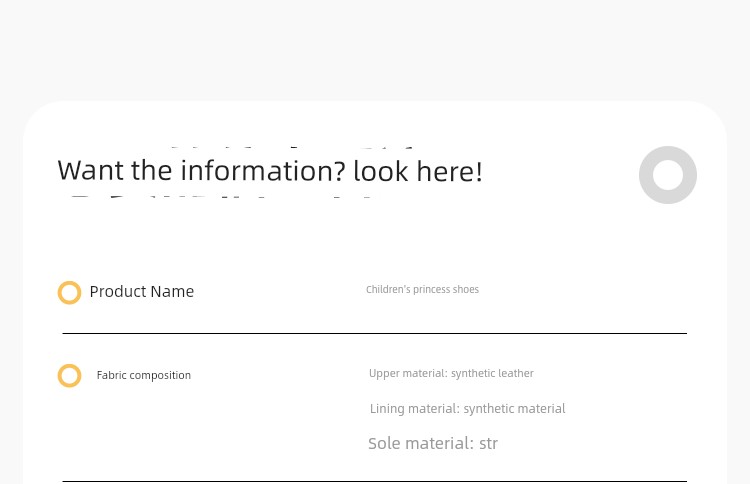
Task: Click the clipped text fragments below the heading
Action: pos(220,197)
